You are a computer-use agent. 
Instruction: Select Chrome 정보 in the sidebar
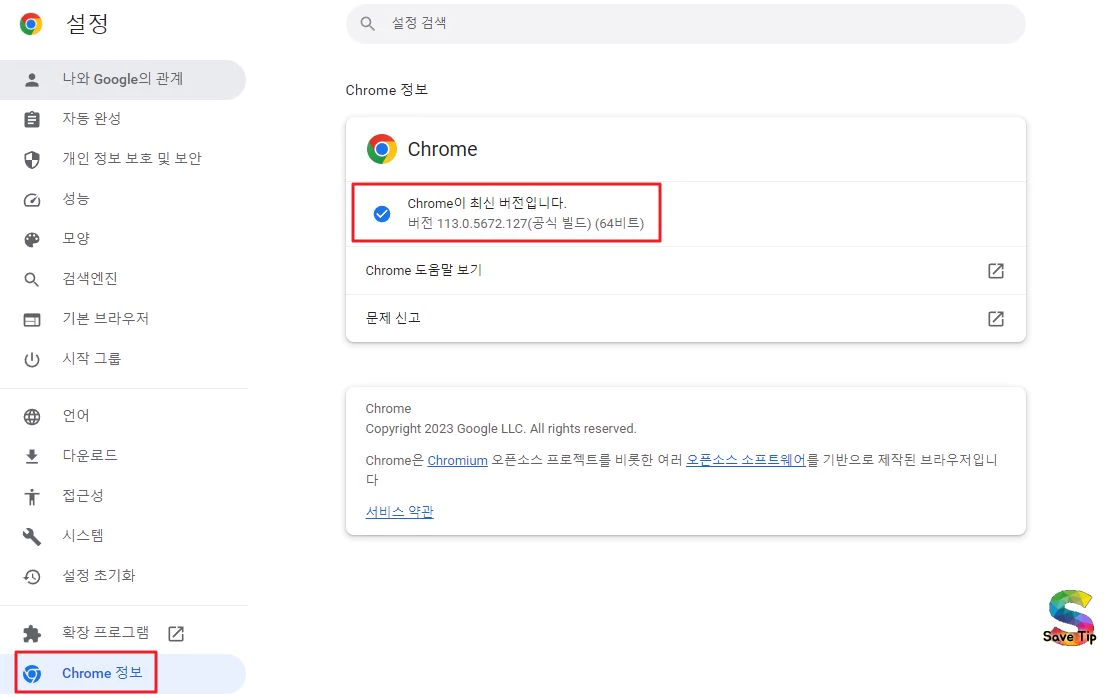point(123,673)
